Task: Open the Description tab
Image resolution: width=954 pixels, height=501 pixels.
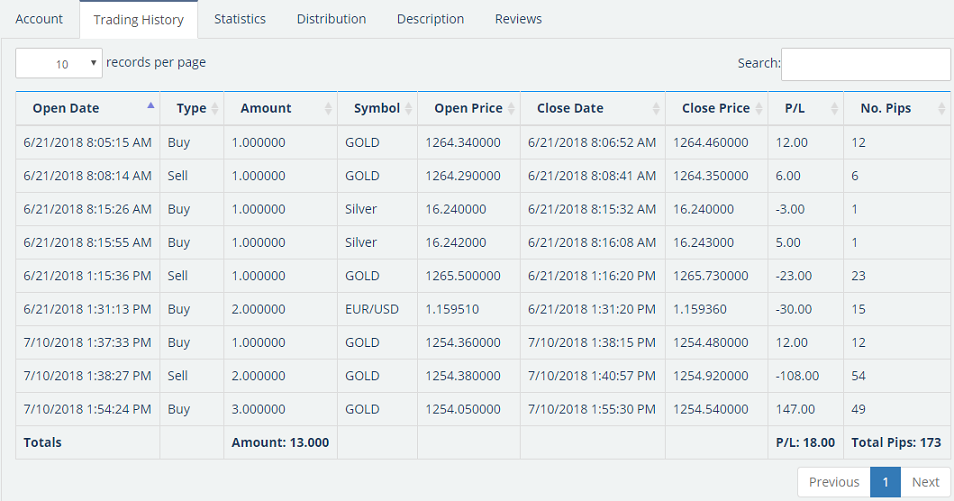Action: [x=430, y=19]
